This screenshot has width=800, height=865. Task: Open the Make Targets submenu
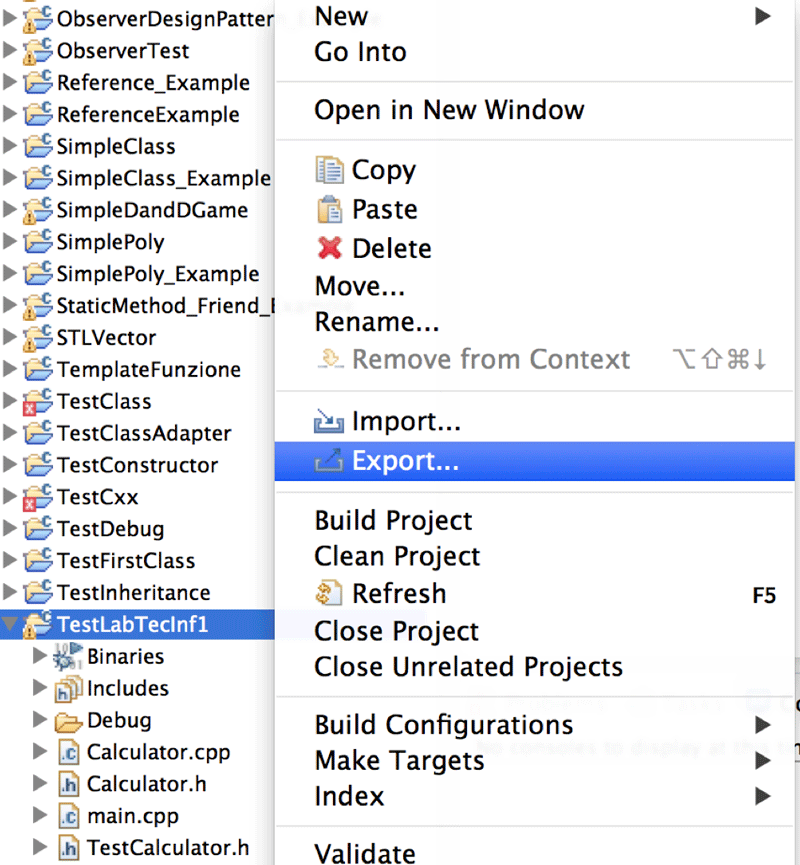point(399,761)
